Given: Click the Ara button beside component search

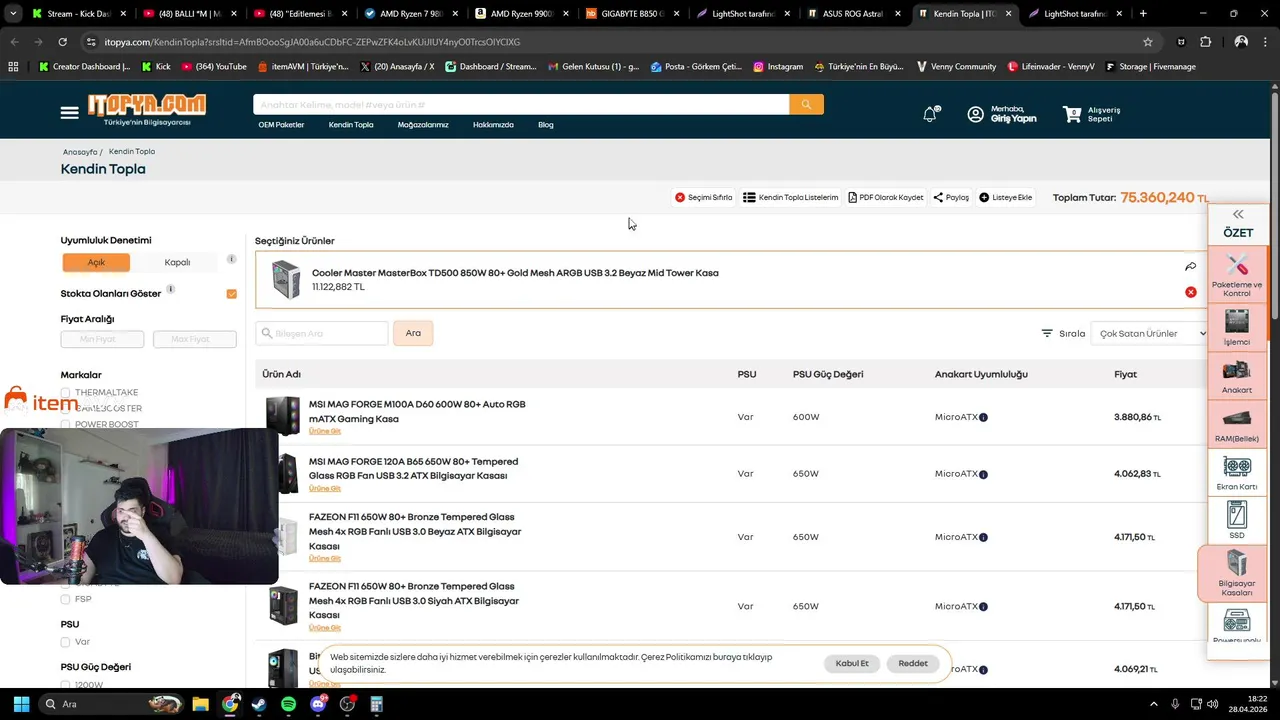Looking at the screenshot, I should pos(413,333).
